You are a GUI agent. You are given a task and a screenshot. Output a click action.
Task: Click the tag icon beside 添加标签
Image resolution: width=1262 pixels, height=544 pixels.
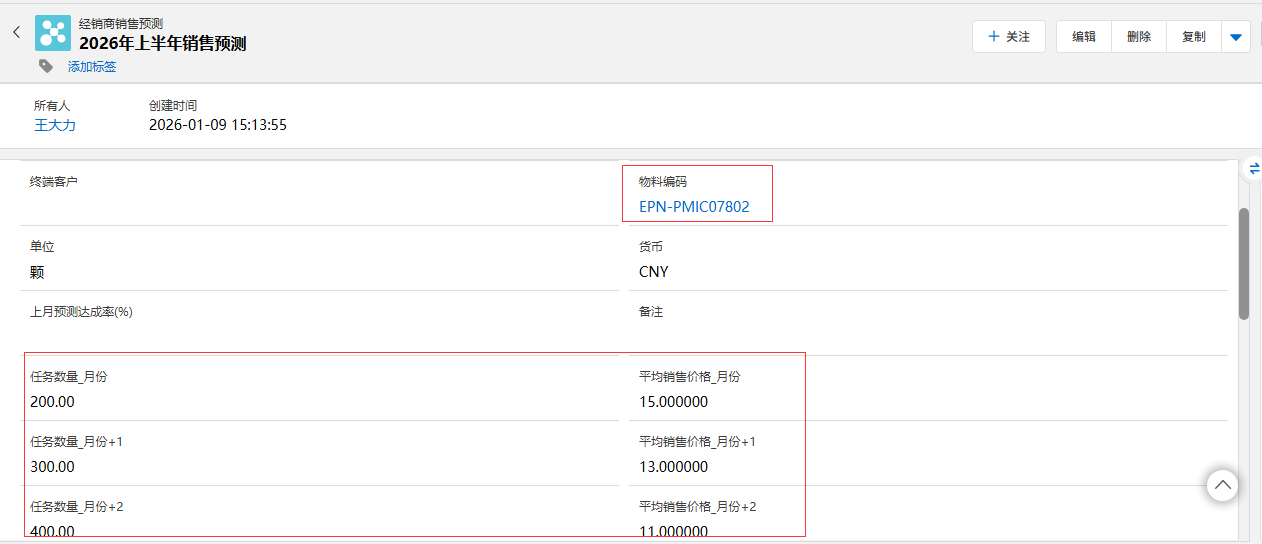coord(46,66)
